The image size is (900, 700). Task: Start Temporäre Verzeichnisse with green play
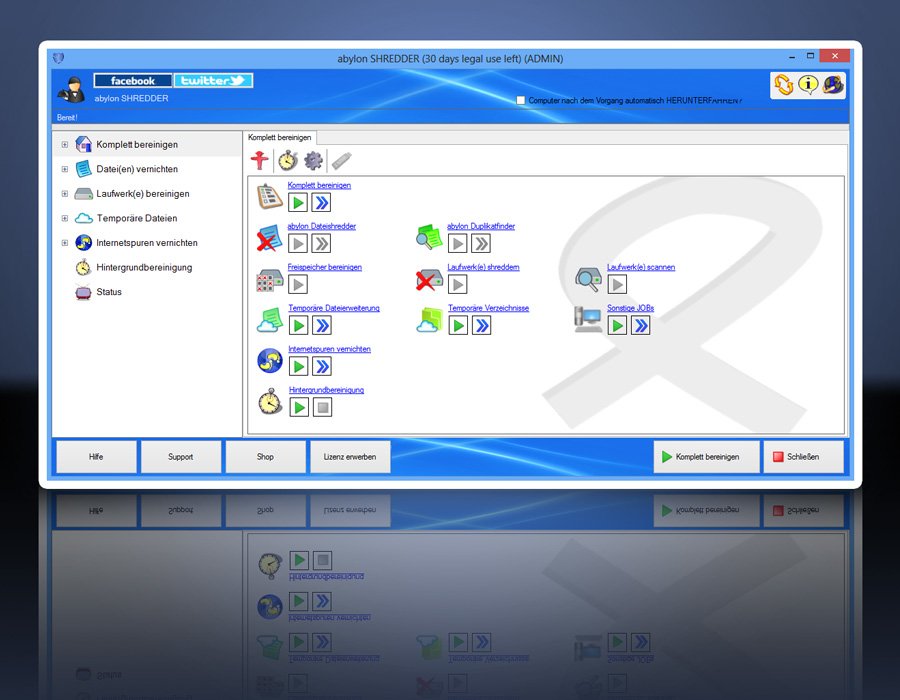(458, 326)
